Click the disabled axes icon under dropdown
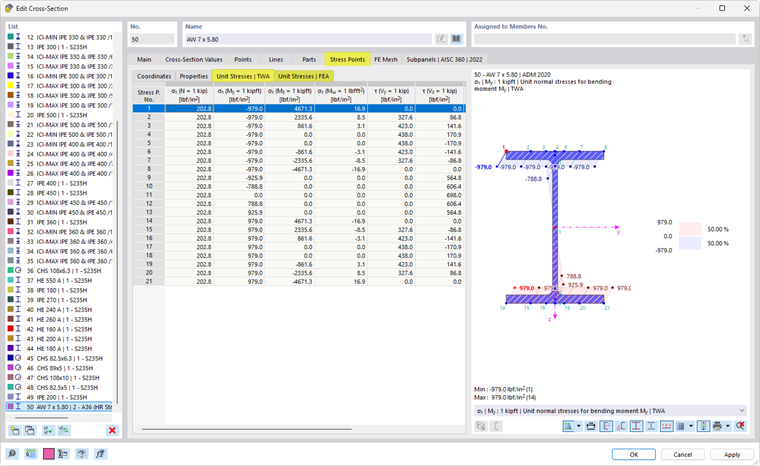This screenshot has height=466, width=760. tap(481, 426)
